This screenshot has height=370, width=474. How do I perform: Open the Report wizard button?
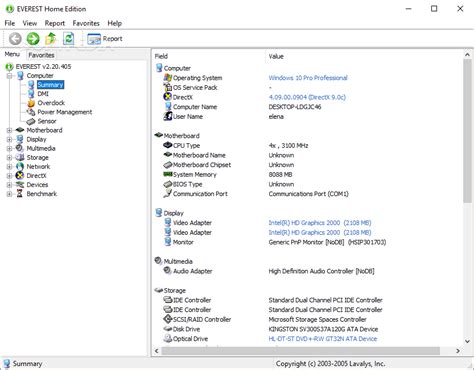[x=105, y=39]
